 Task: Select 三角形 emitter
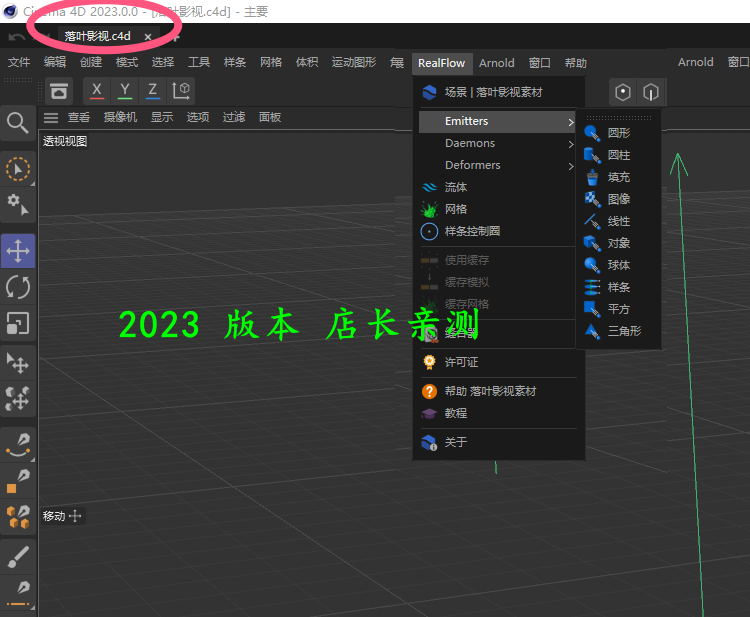point(619,331)
